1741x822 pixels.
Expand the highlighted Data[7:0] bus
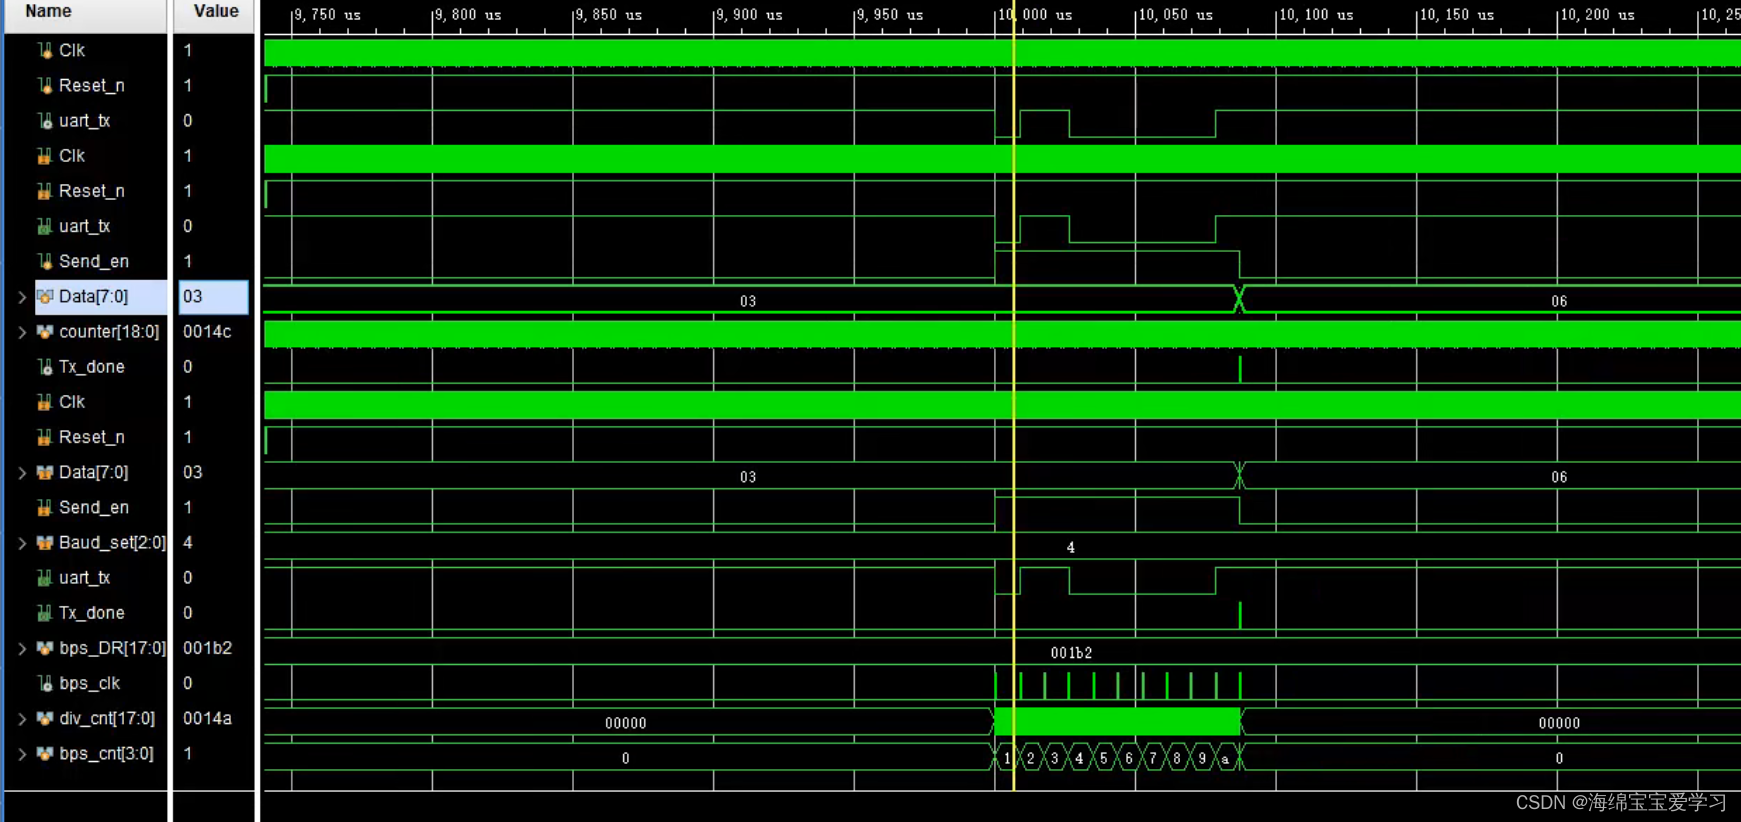[22, 297]
